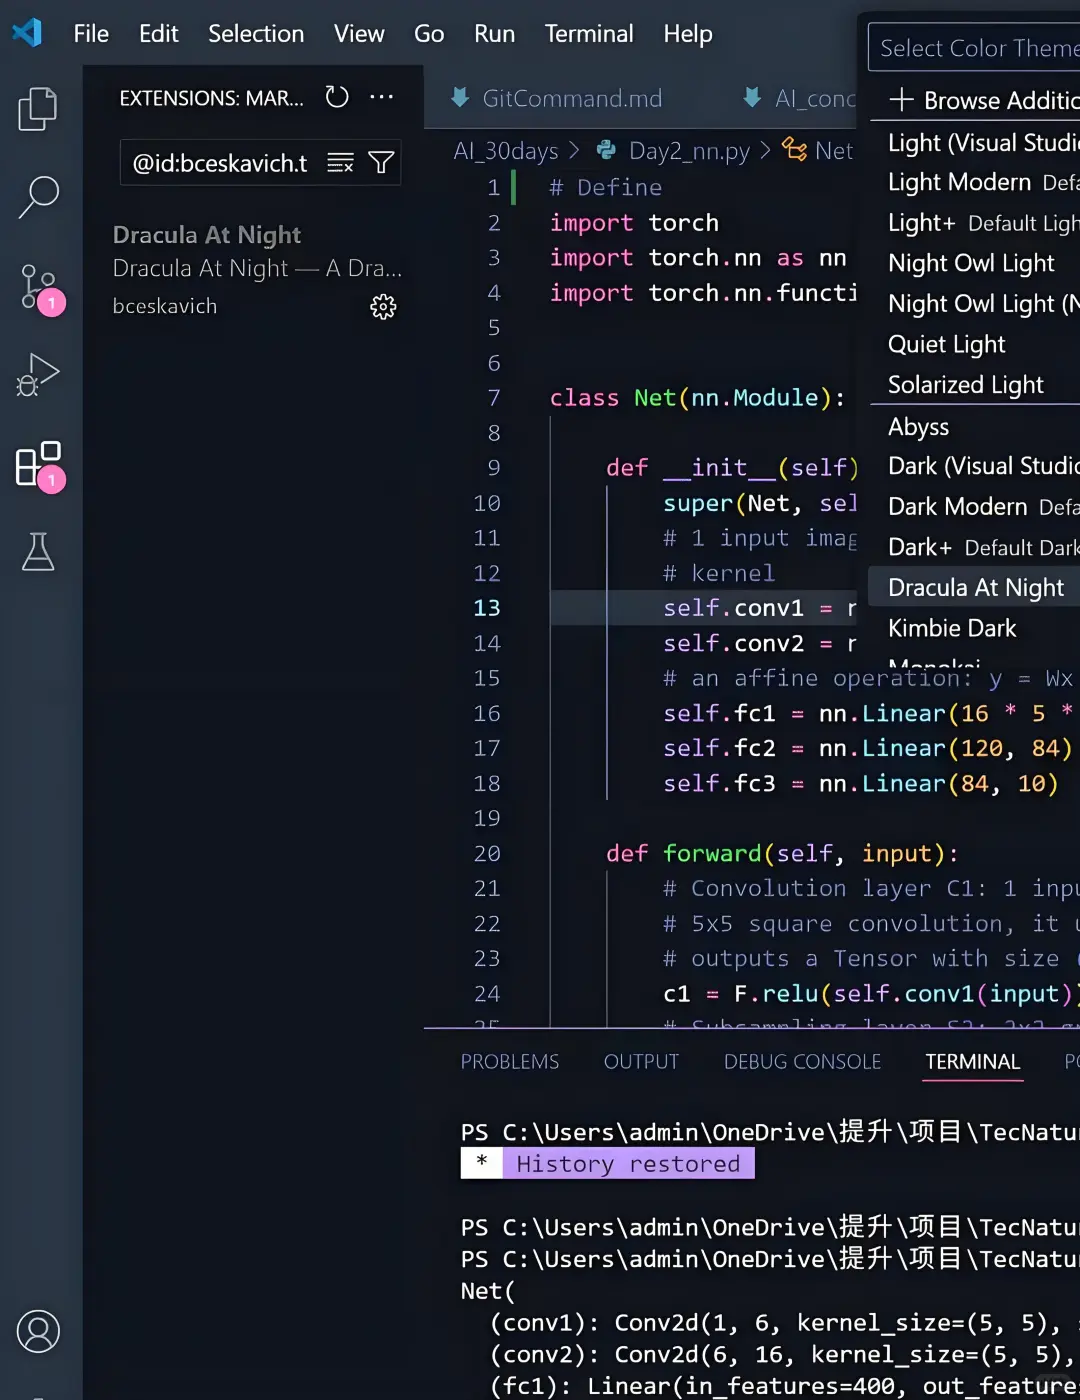Open the Run and Debug view
This screenshot has width=1080, height=1400.
pos(38,375)
